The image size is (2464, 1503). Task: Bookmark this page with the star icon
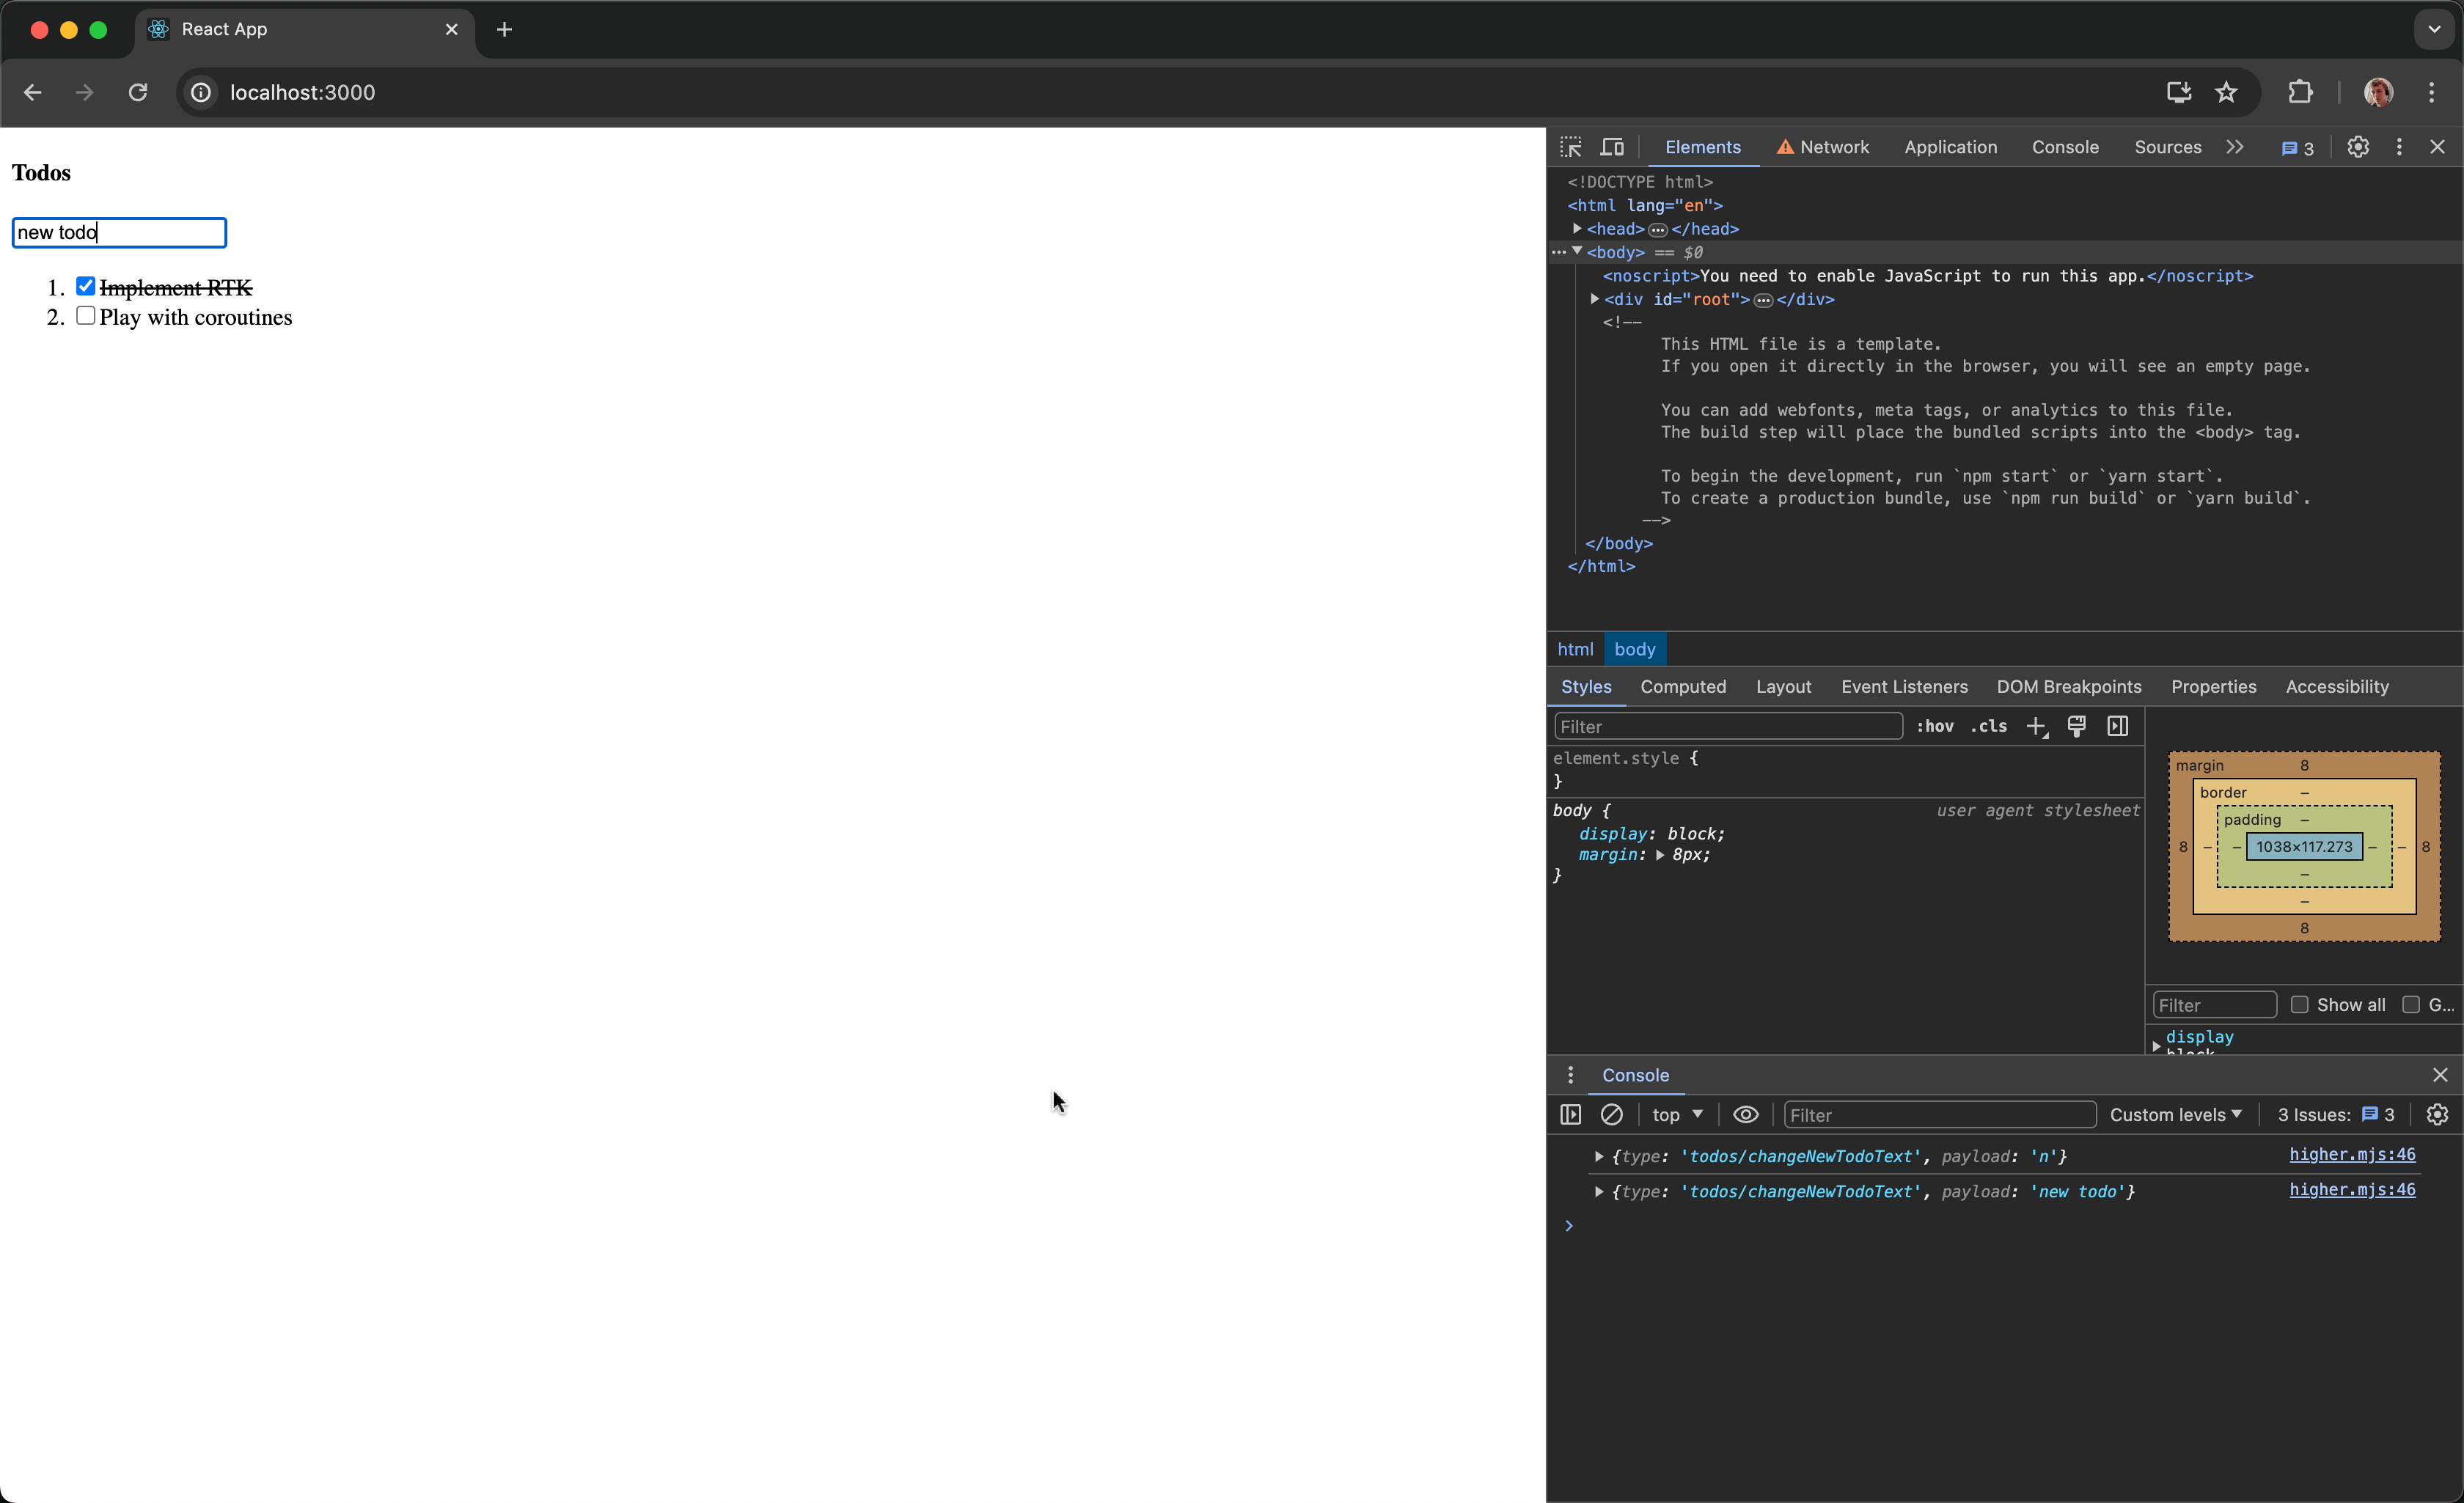pyautogui.click(x=2226, y=92)
